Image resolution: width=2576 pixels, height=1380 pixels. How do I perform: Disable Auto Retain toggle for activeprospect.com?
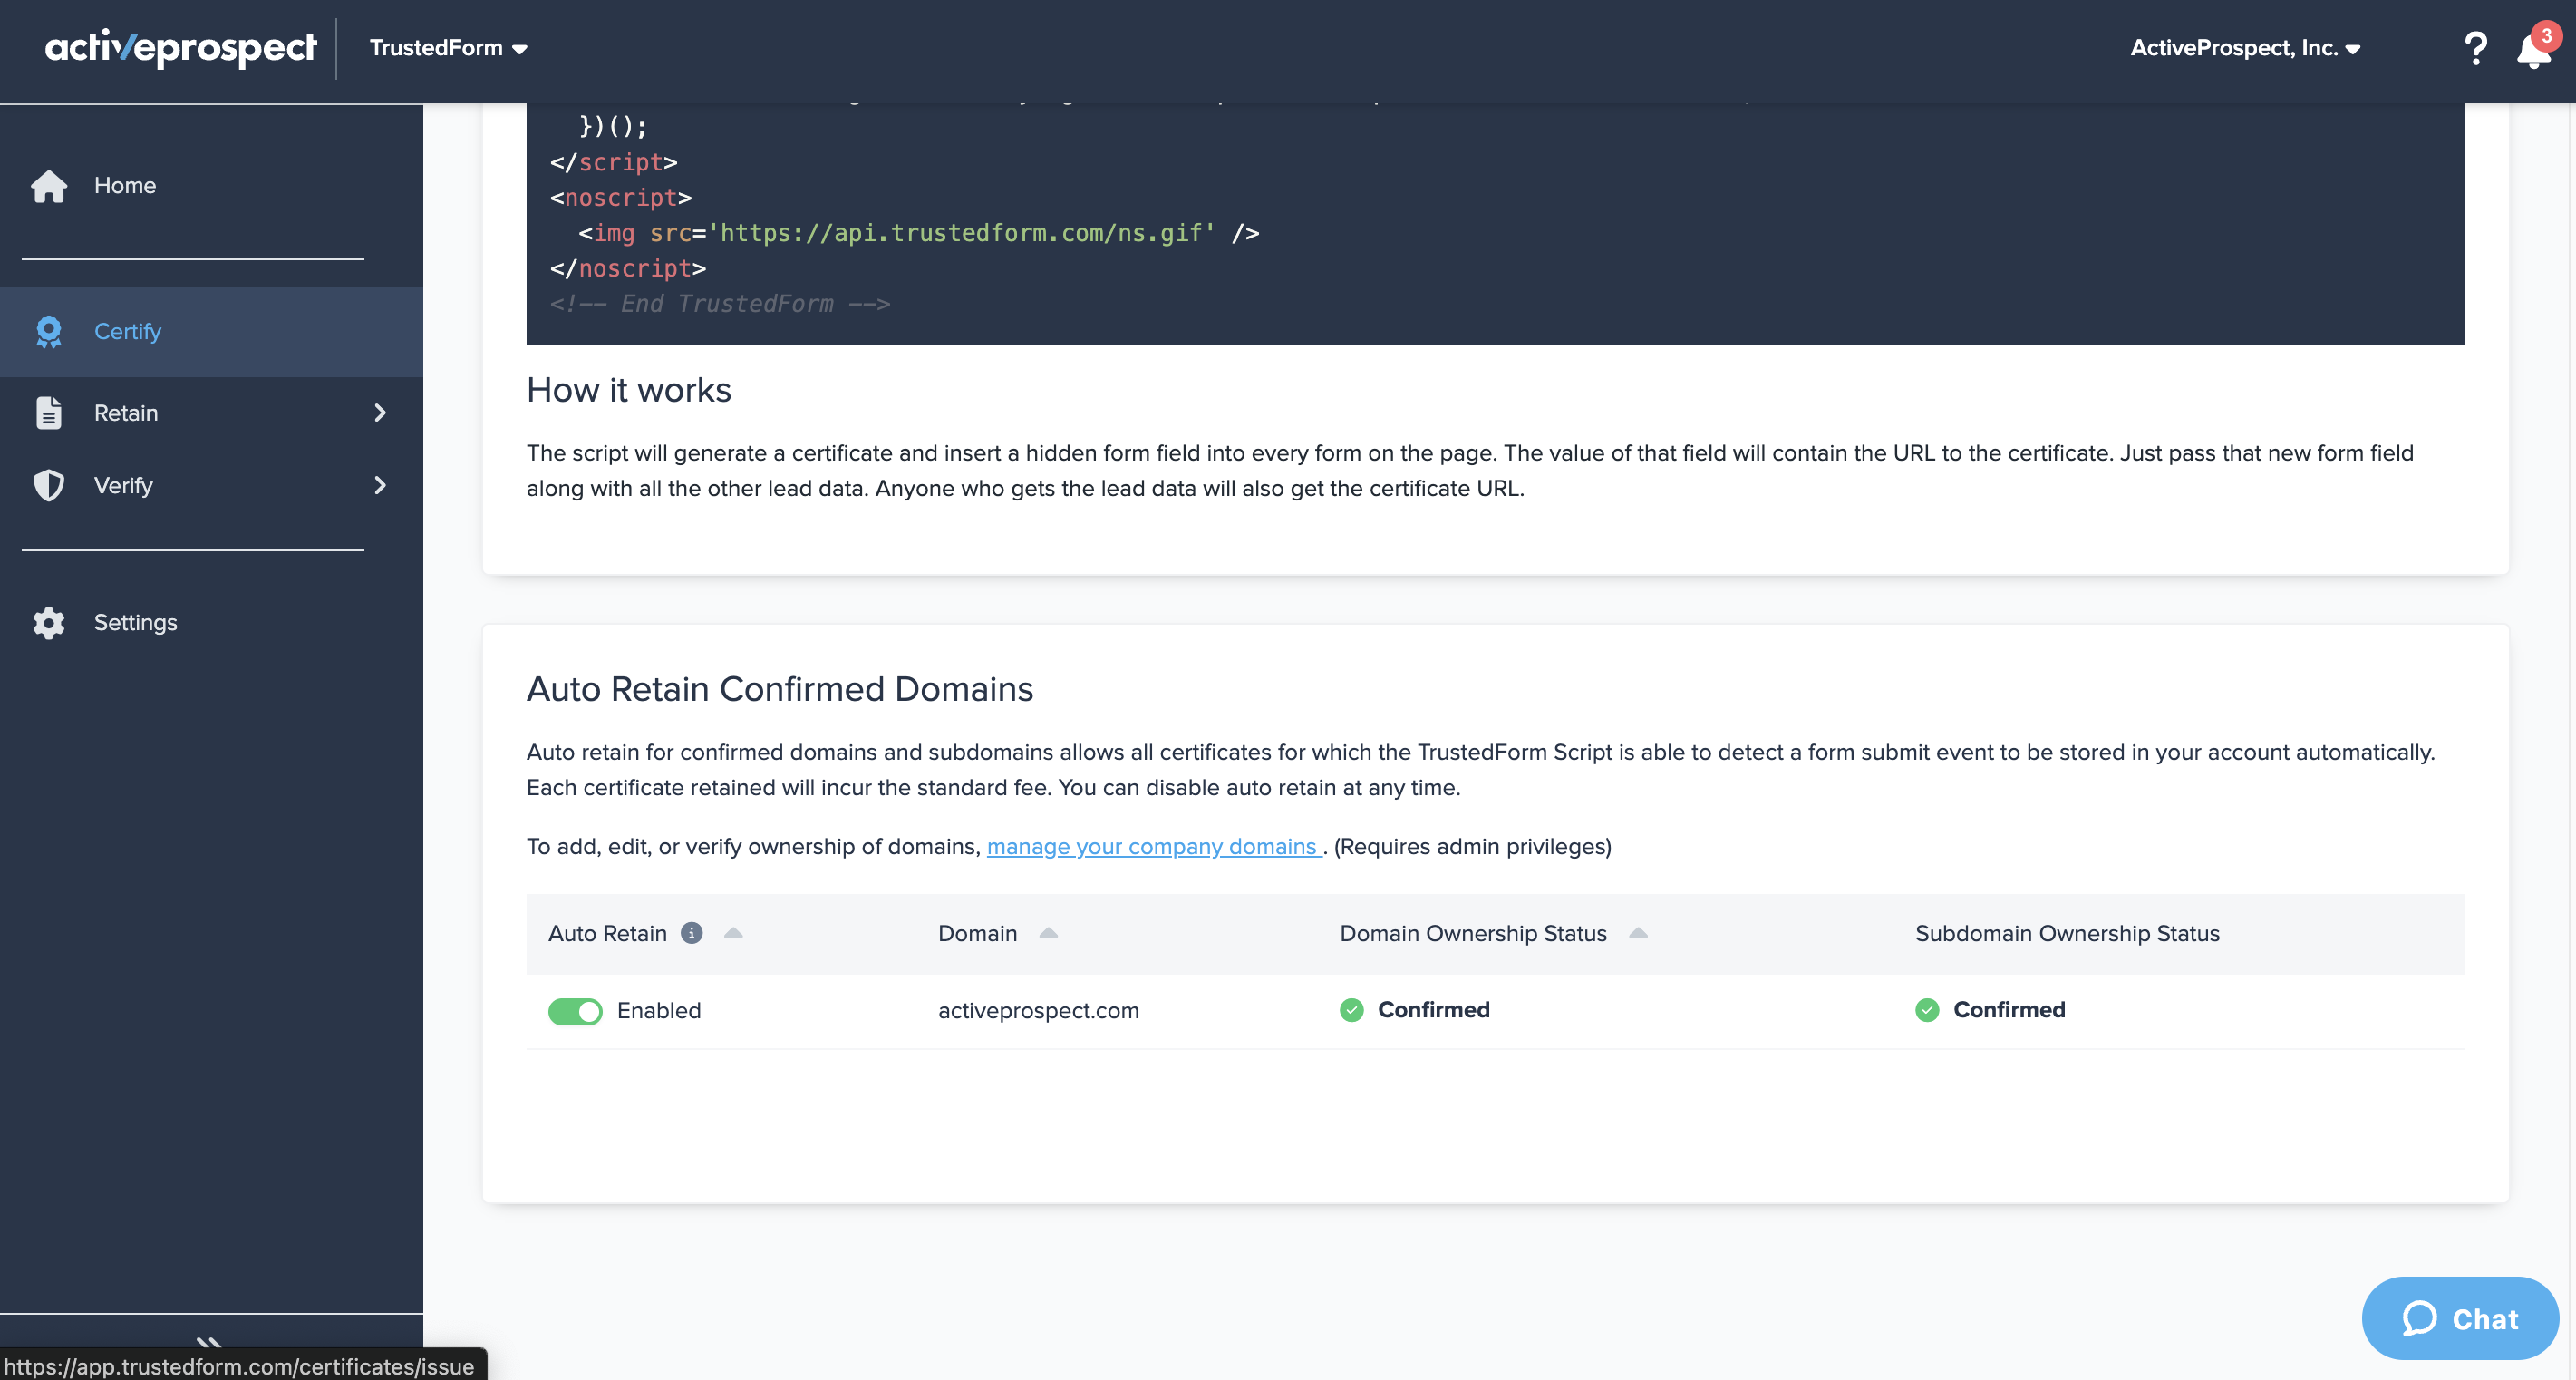[x=575, y=1011]
